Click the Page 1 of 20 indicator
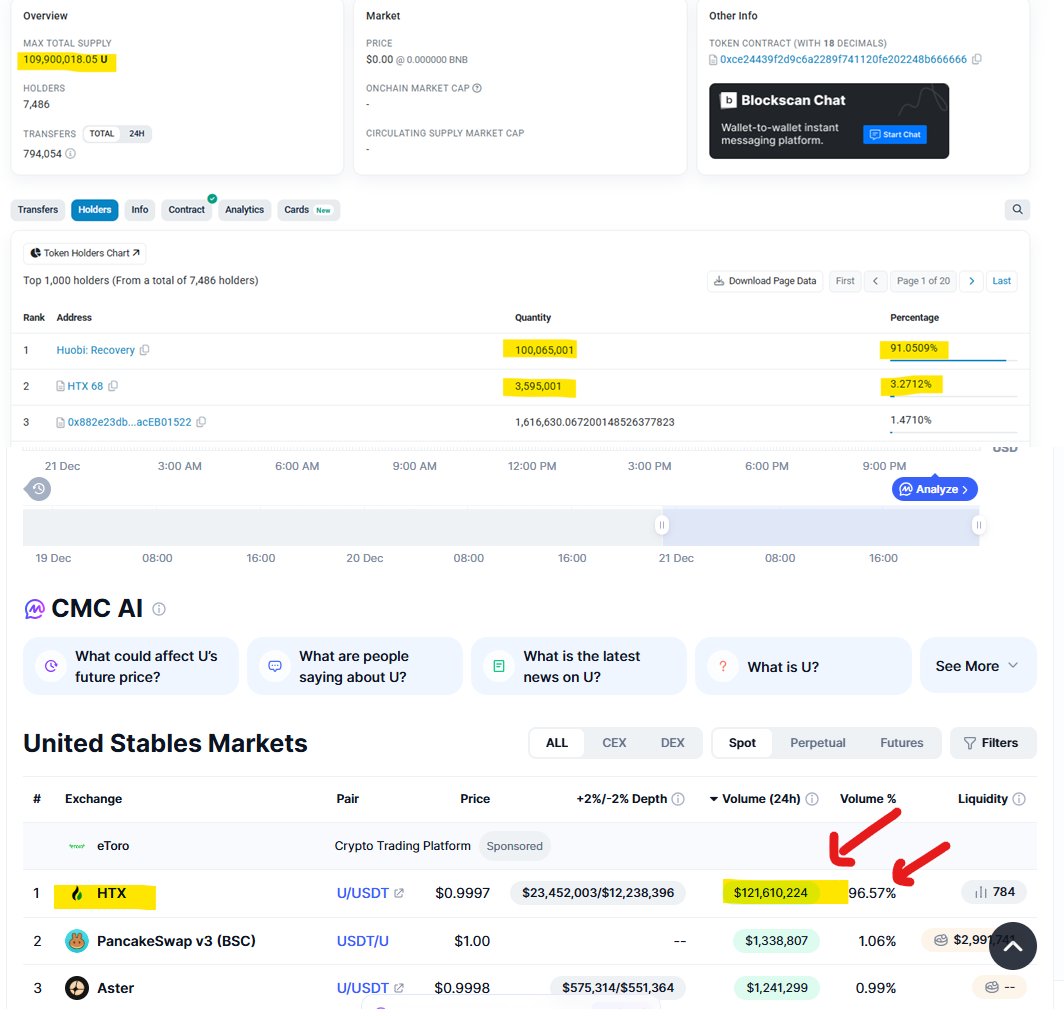The width and height of the screenshot is (1064, 1017). pyautogui.click(x=923, y=281)
